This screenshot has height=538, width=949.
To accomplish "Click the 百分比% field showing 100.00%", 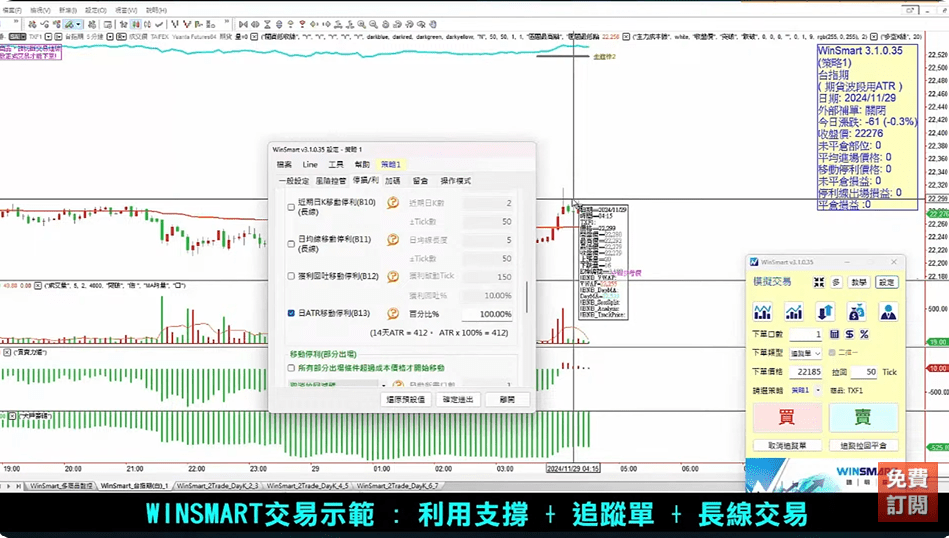I will (488, 314).
